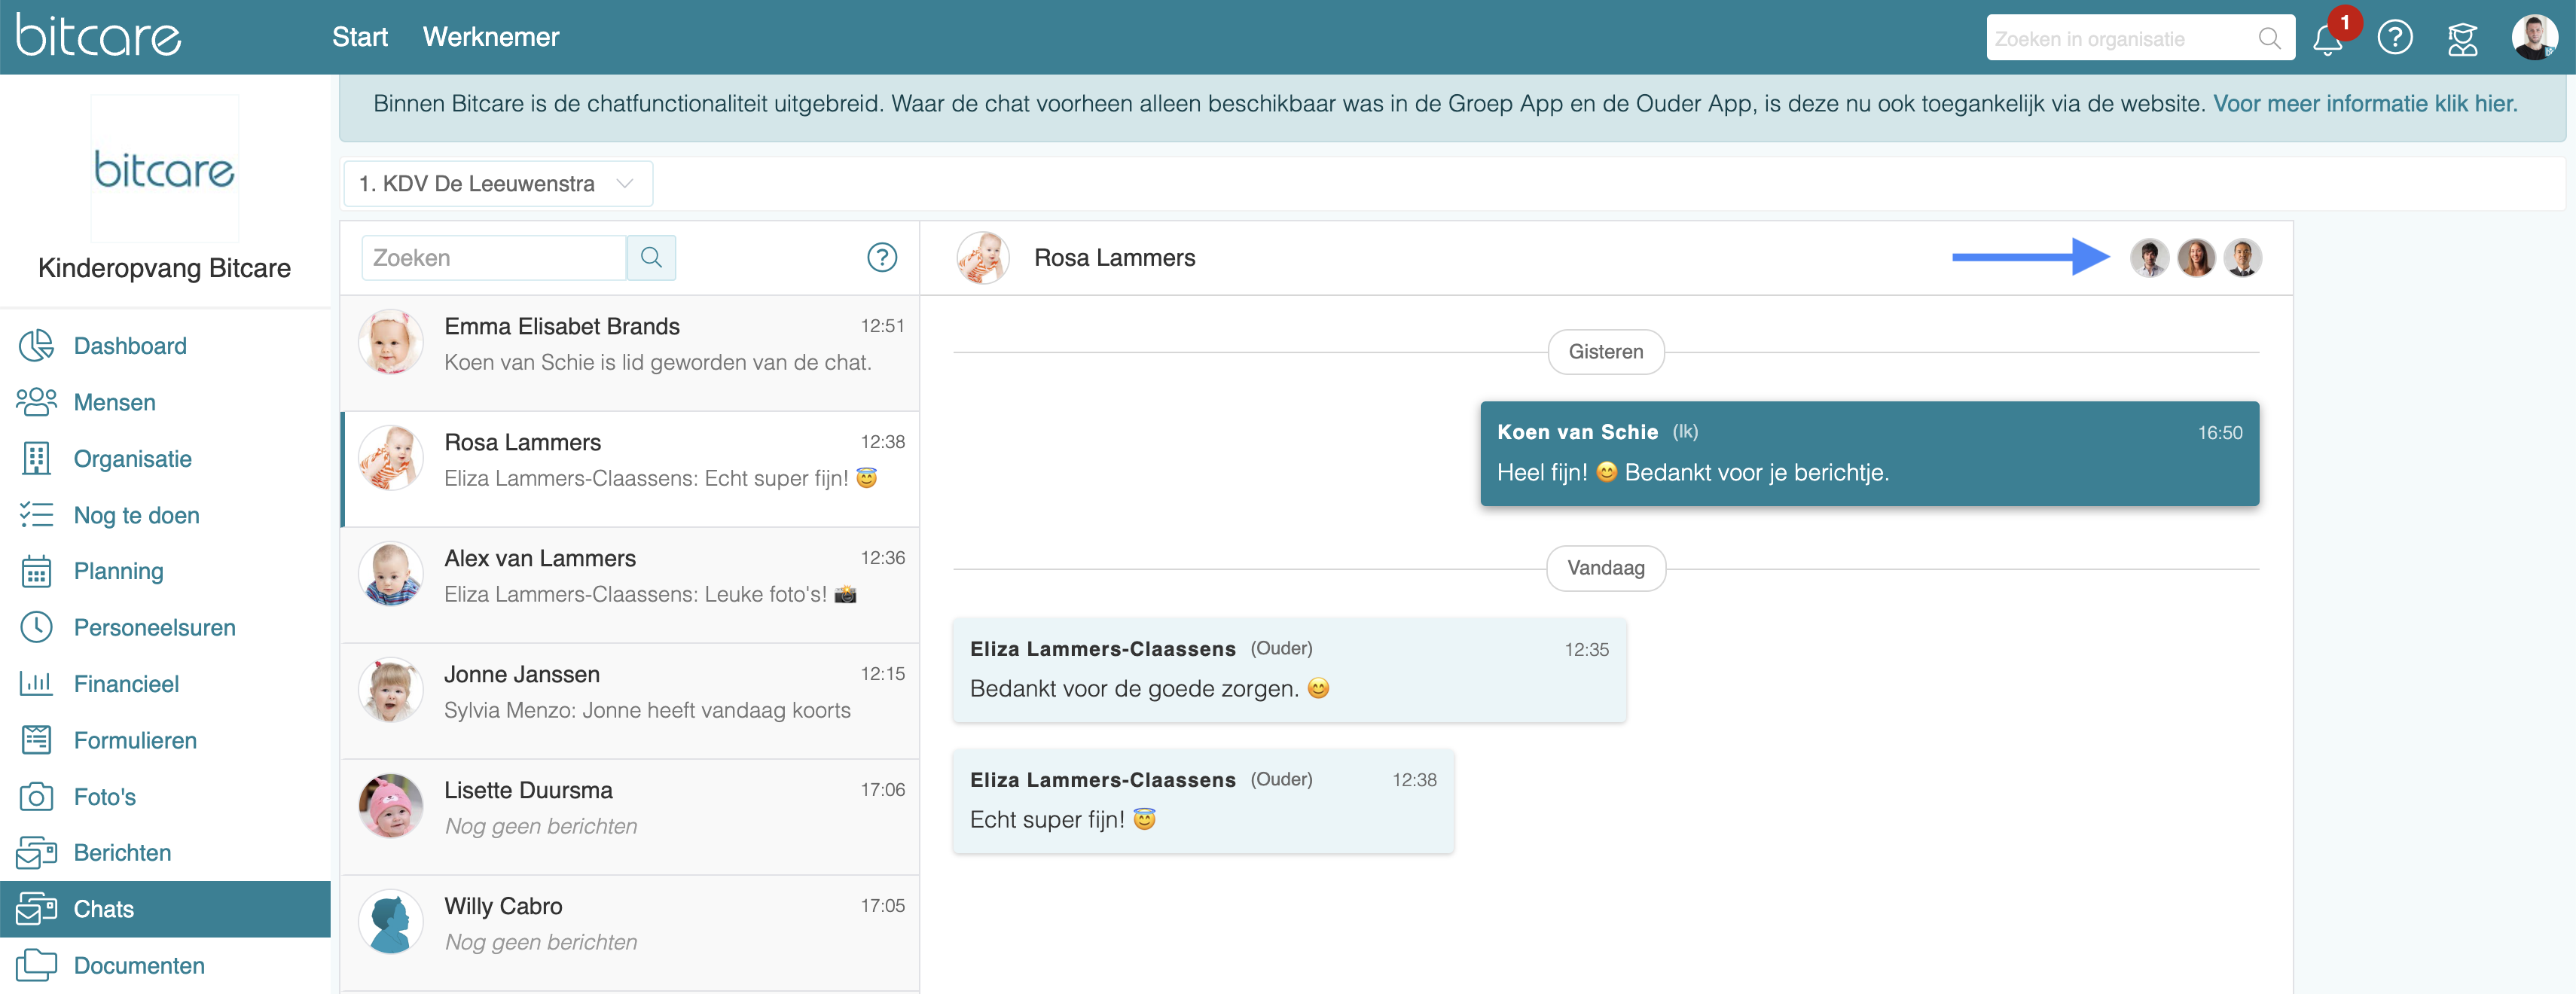
Task: Expand the KDV De Leeuwenstra location dropdown
Action: [x=497, y=184]
